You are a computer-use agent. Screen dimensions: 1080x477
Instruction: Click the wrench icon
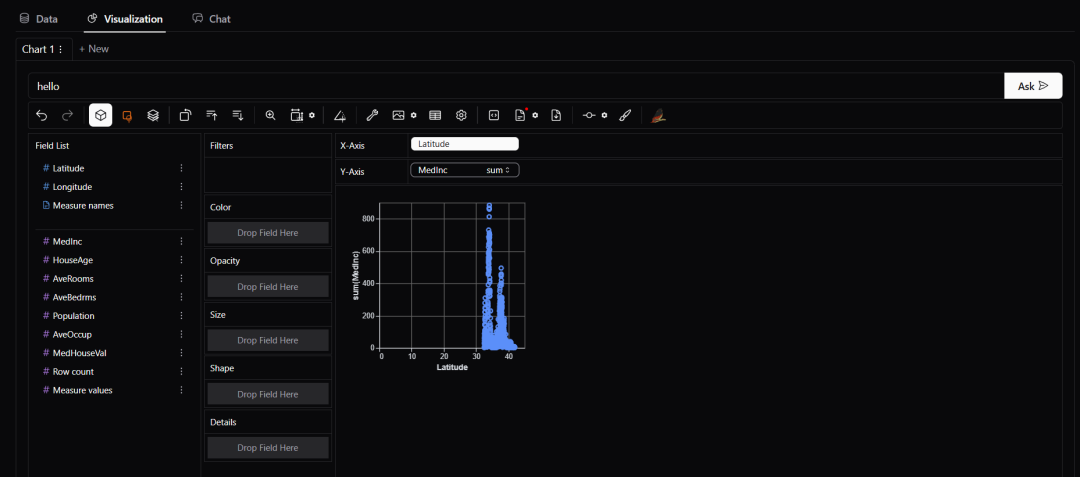click(372, 116)
